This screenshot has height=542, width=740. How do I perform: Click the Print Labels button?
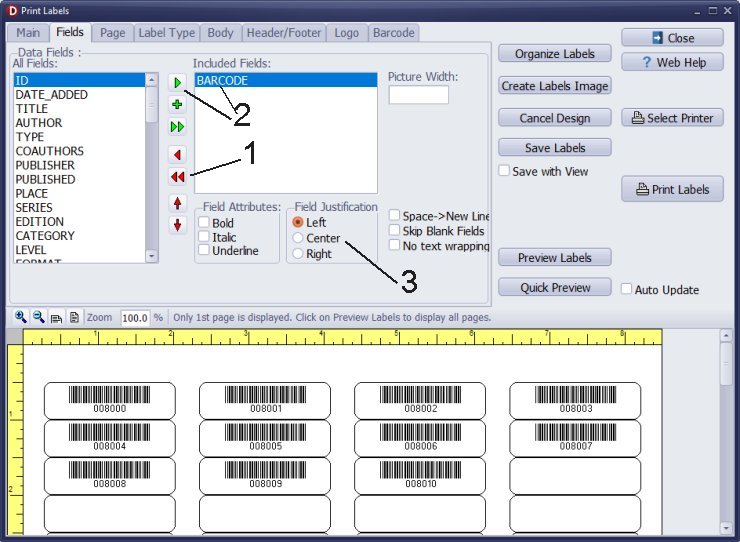click(x=672, y=189)
